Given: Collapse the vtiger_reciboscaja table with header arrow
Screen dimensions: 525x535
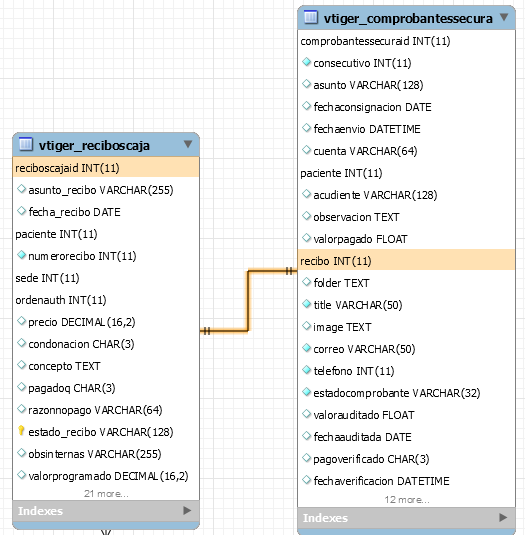Looking at the screenshot, I should point(188,144).
